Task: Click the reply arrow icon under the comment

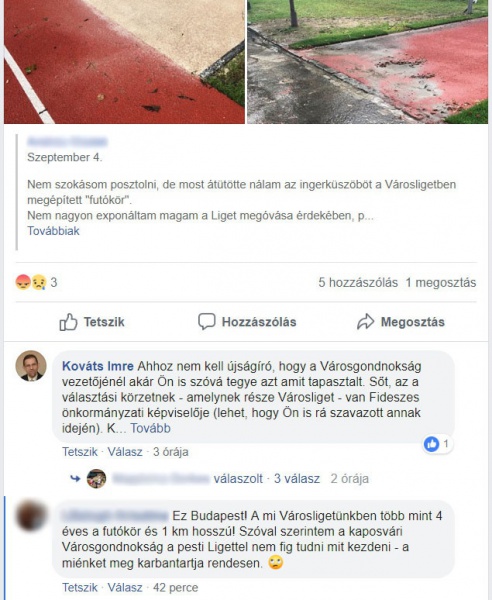Action: click(75, 478)
